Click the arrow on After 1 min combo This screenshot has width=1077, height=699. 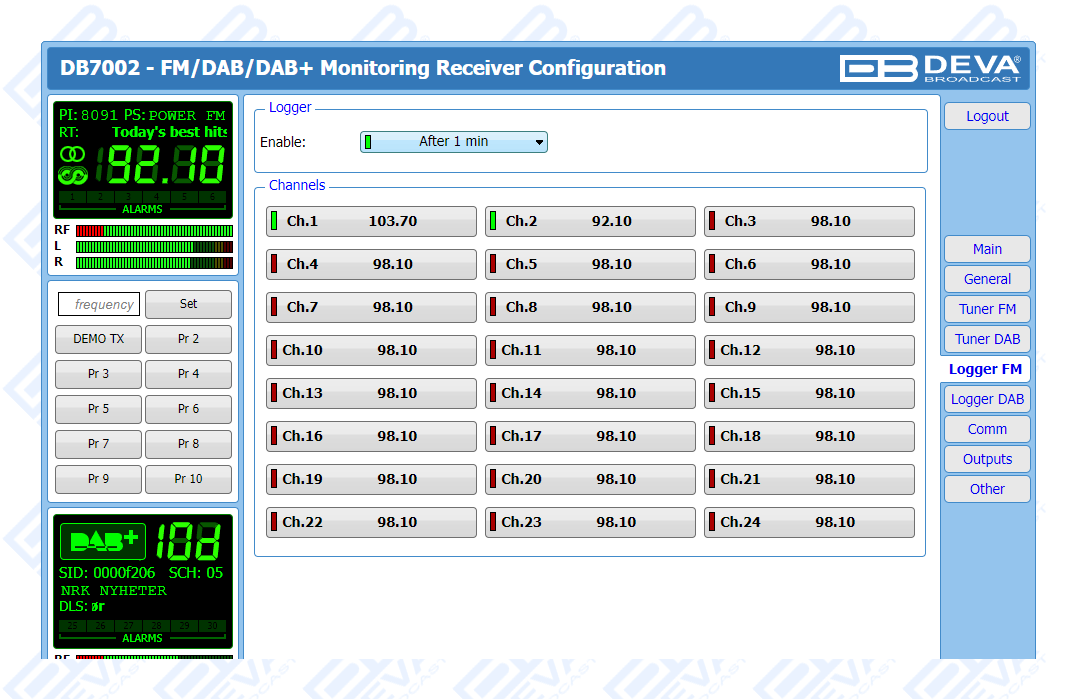pos(539,142)
